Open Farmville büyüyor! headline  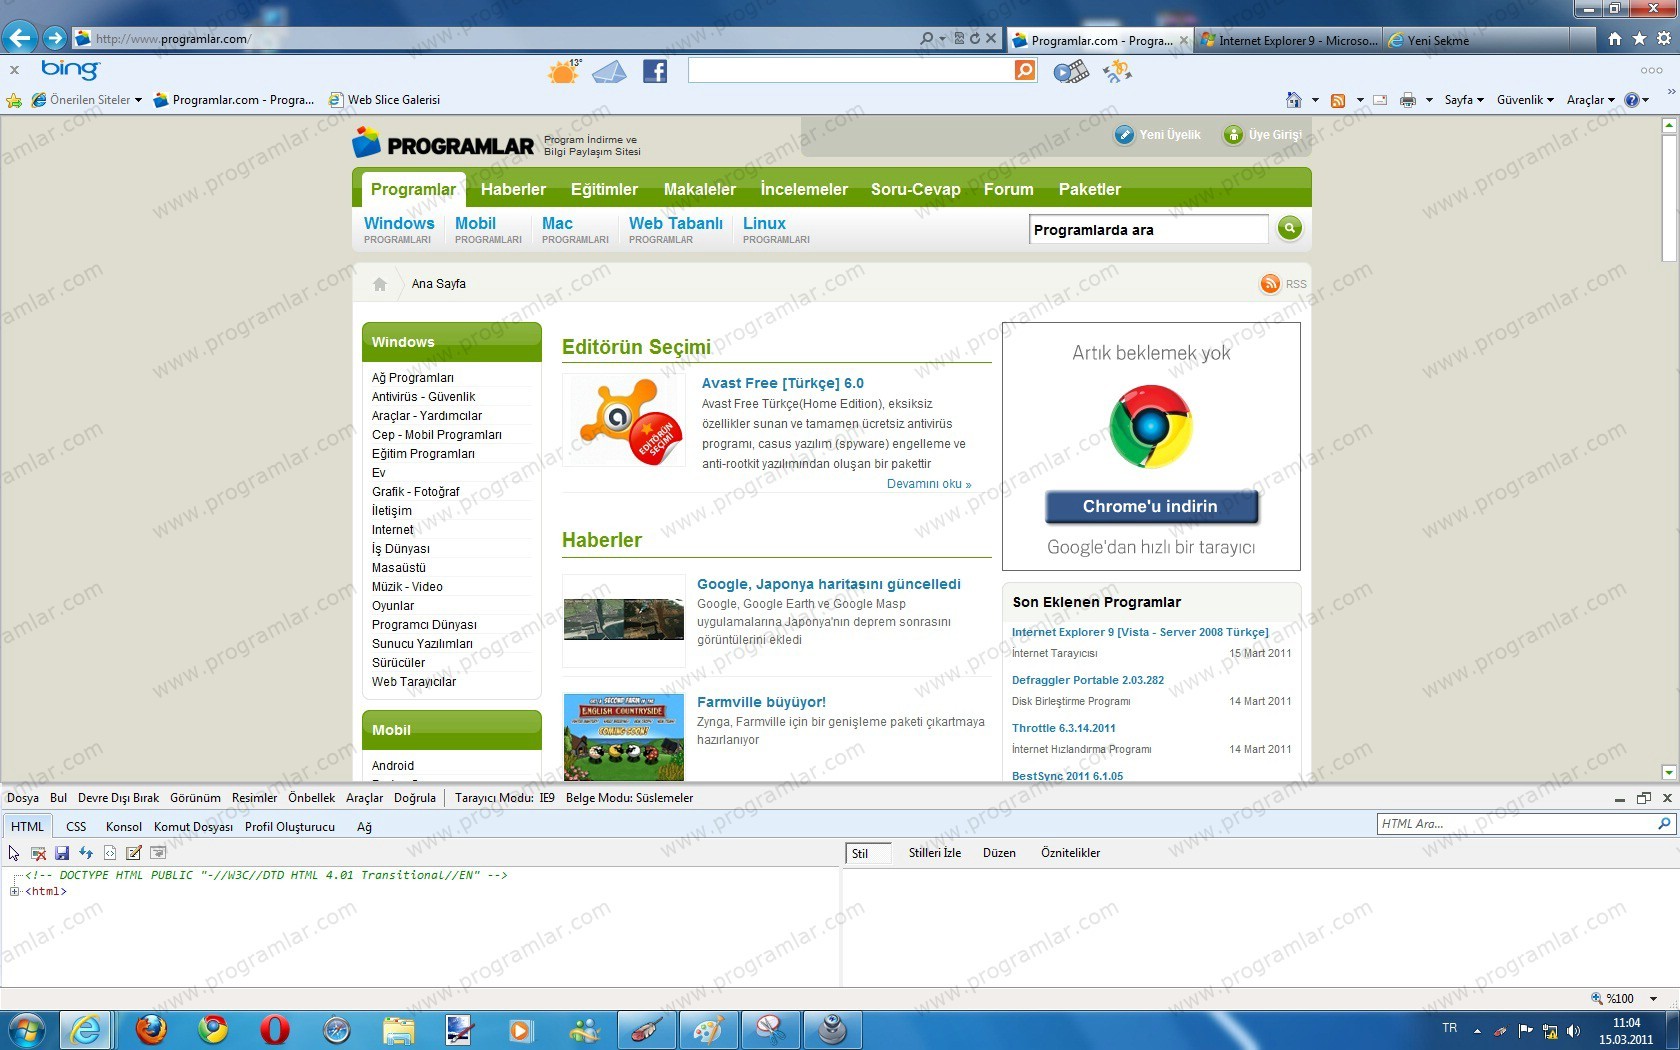(761, 702)
